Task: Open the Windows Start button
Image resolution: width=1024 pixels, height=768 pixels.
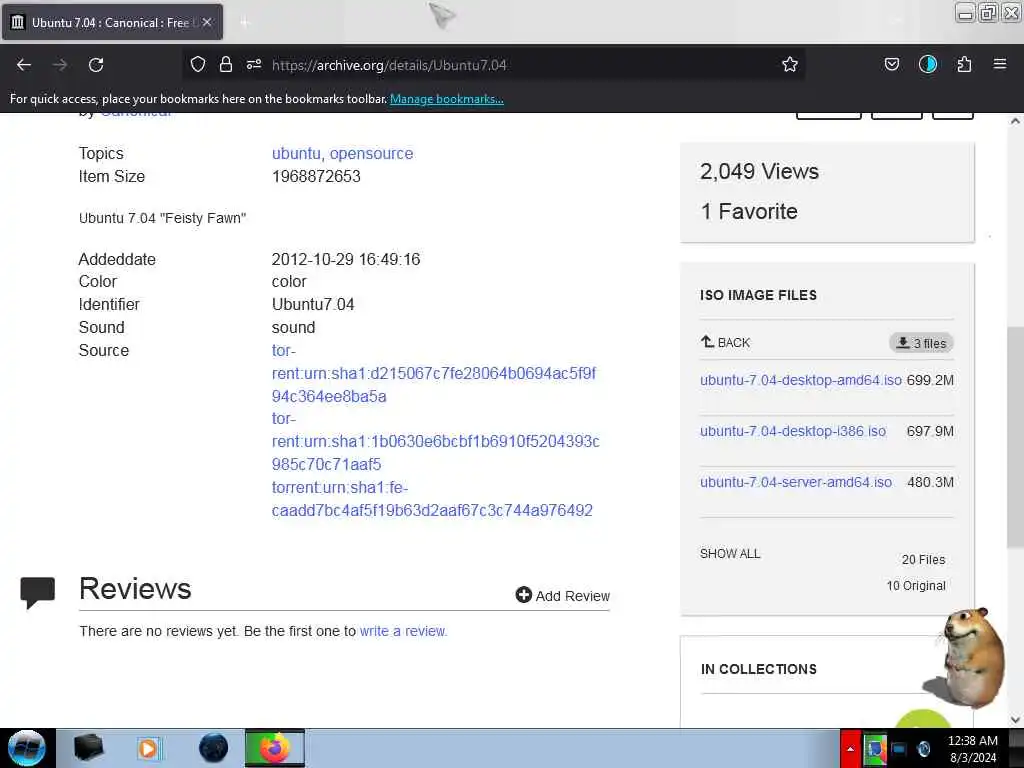Action: pos(27,748)
